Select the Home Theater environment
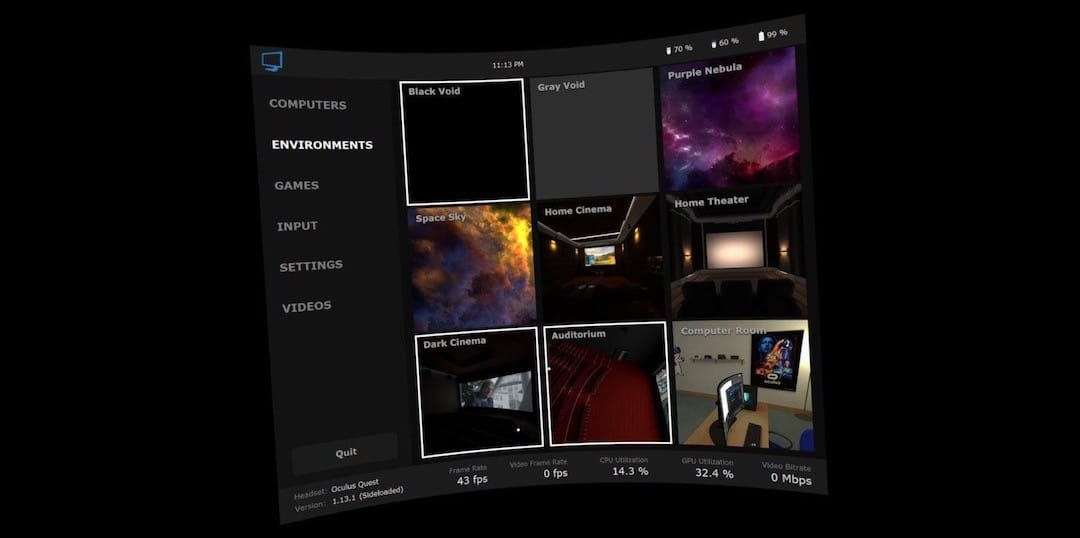Viewport: 1080px width, 538px height. coord(736,252)
